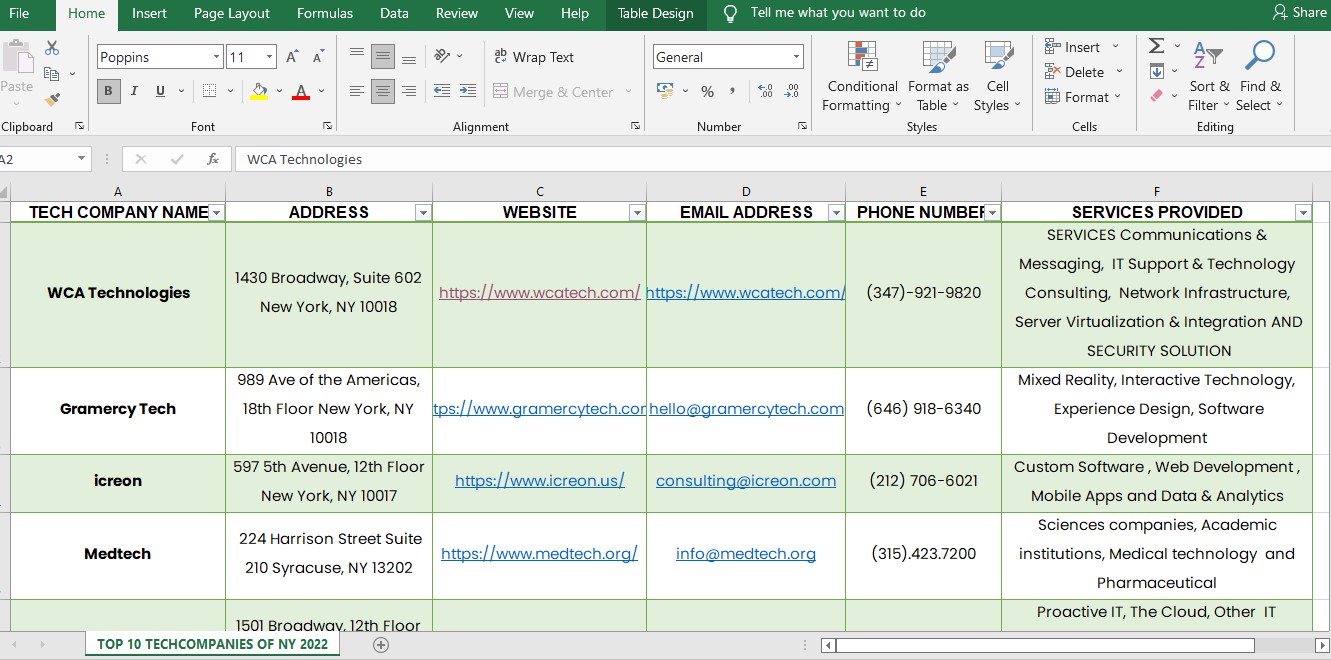This screenshot has height=660, width=1331.
Task: Apply borders using the Borders icon
Action: (209, 91)
